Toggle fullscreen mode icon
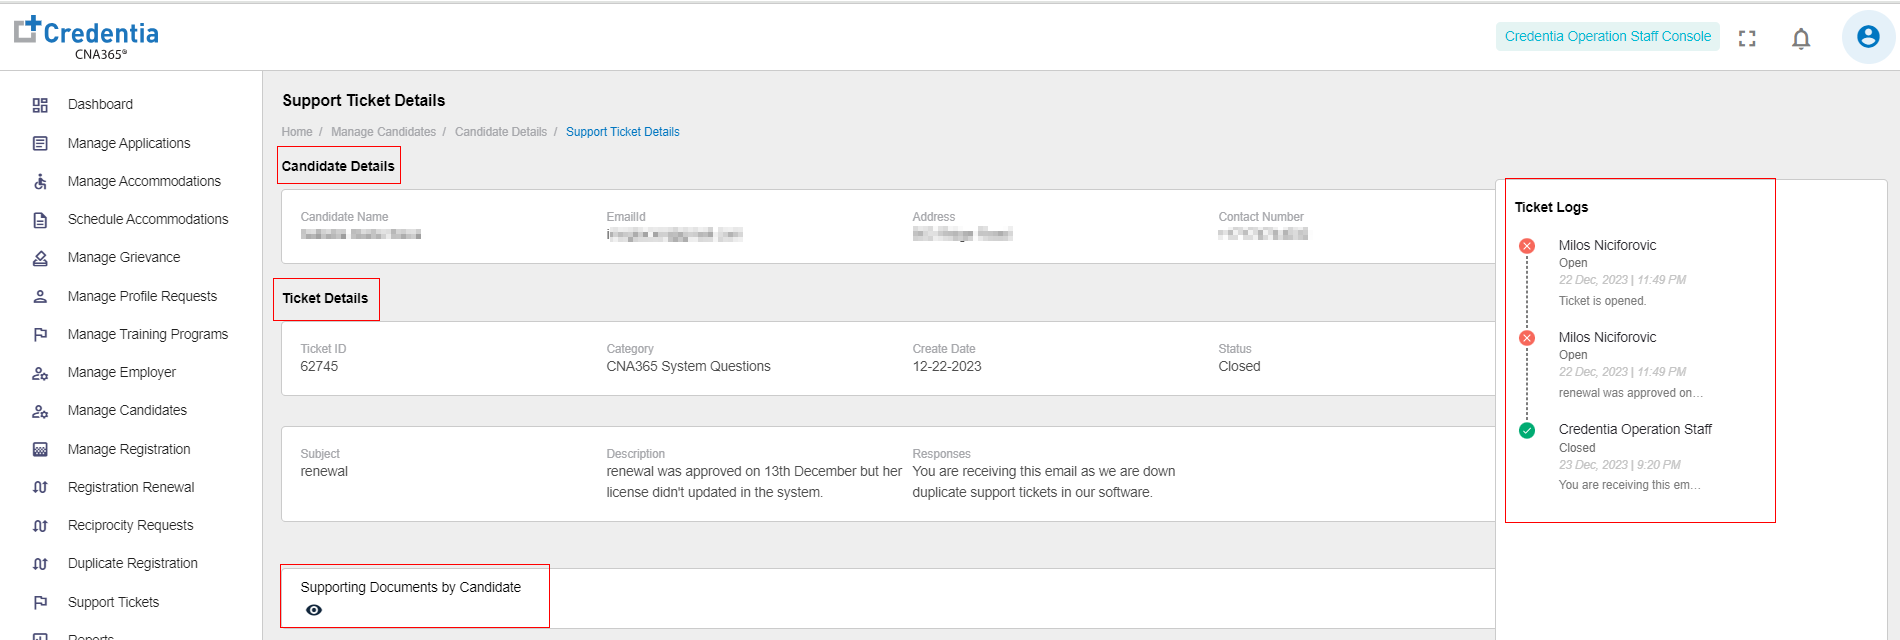 point(1747,39)
